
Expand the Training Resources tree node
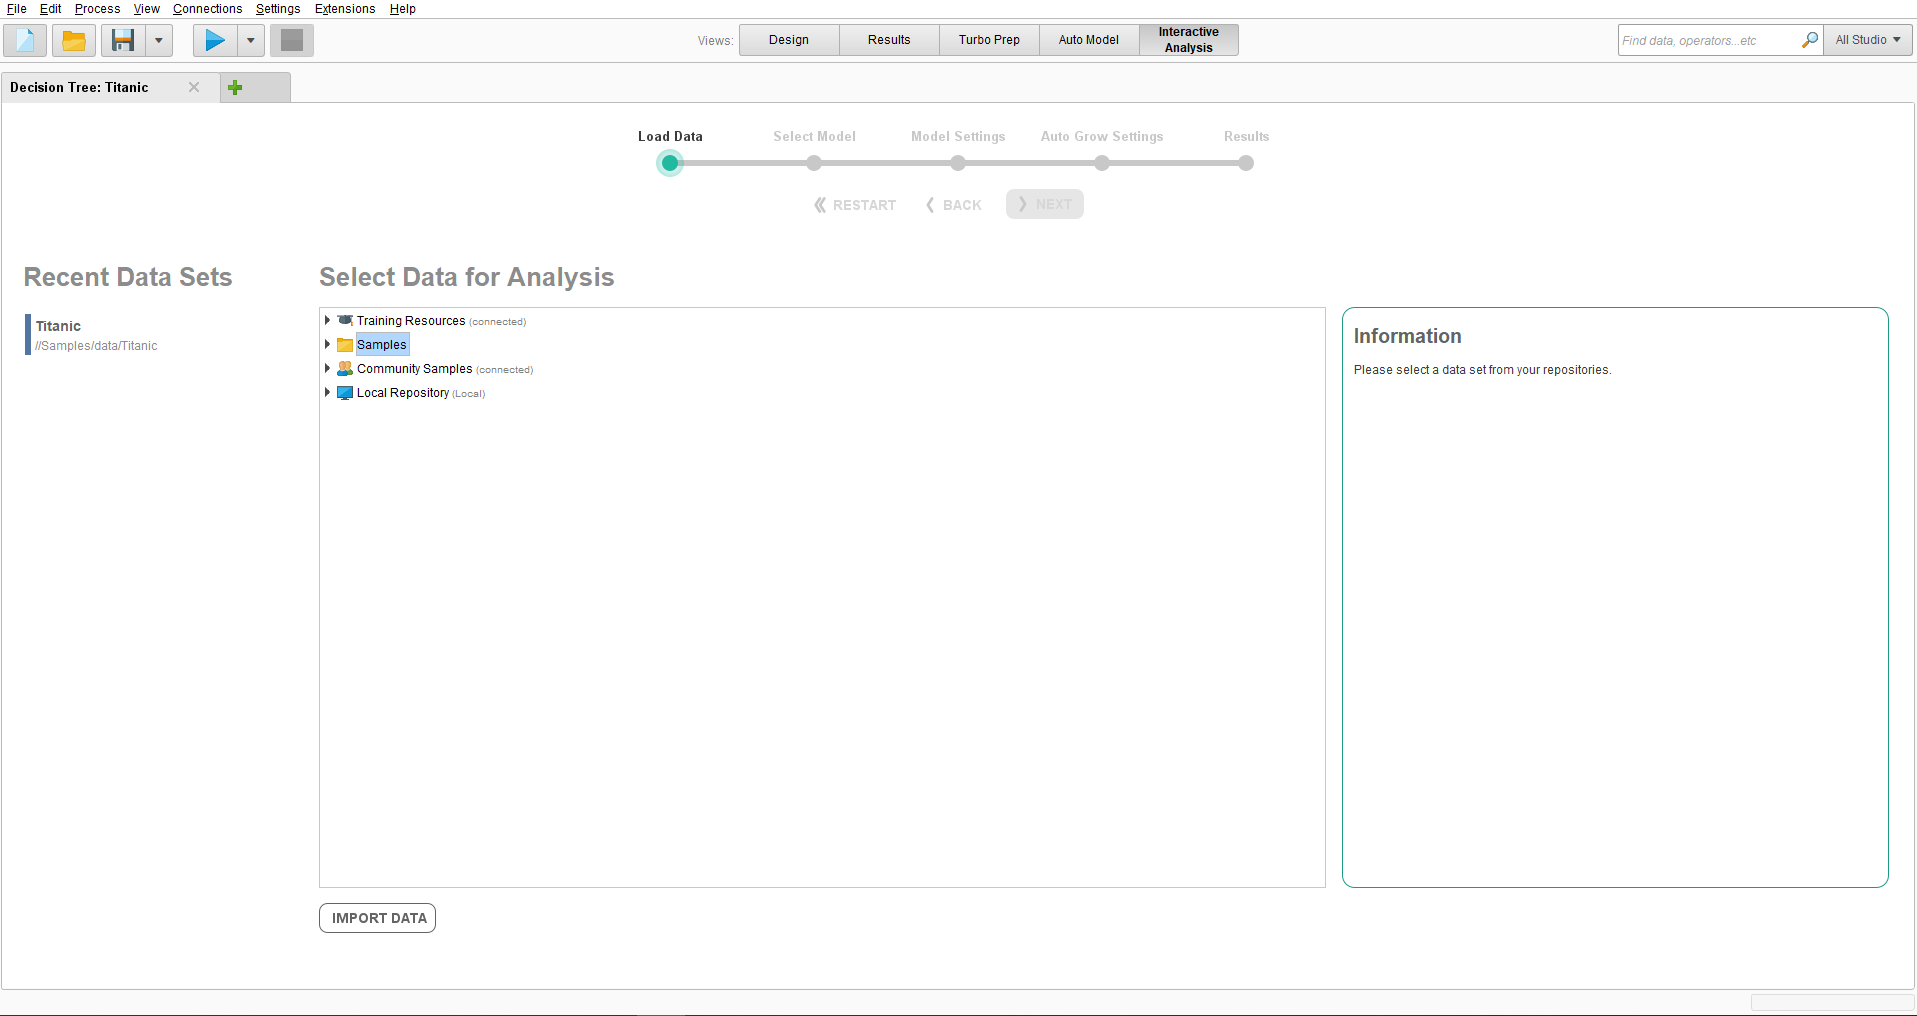[327, 321]
